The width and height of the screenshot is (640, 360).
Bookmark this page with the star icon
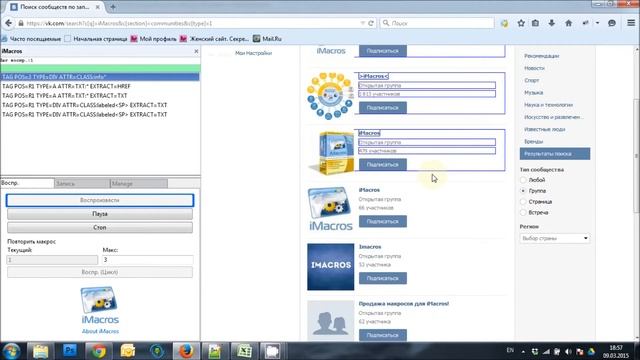point(521,23)
